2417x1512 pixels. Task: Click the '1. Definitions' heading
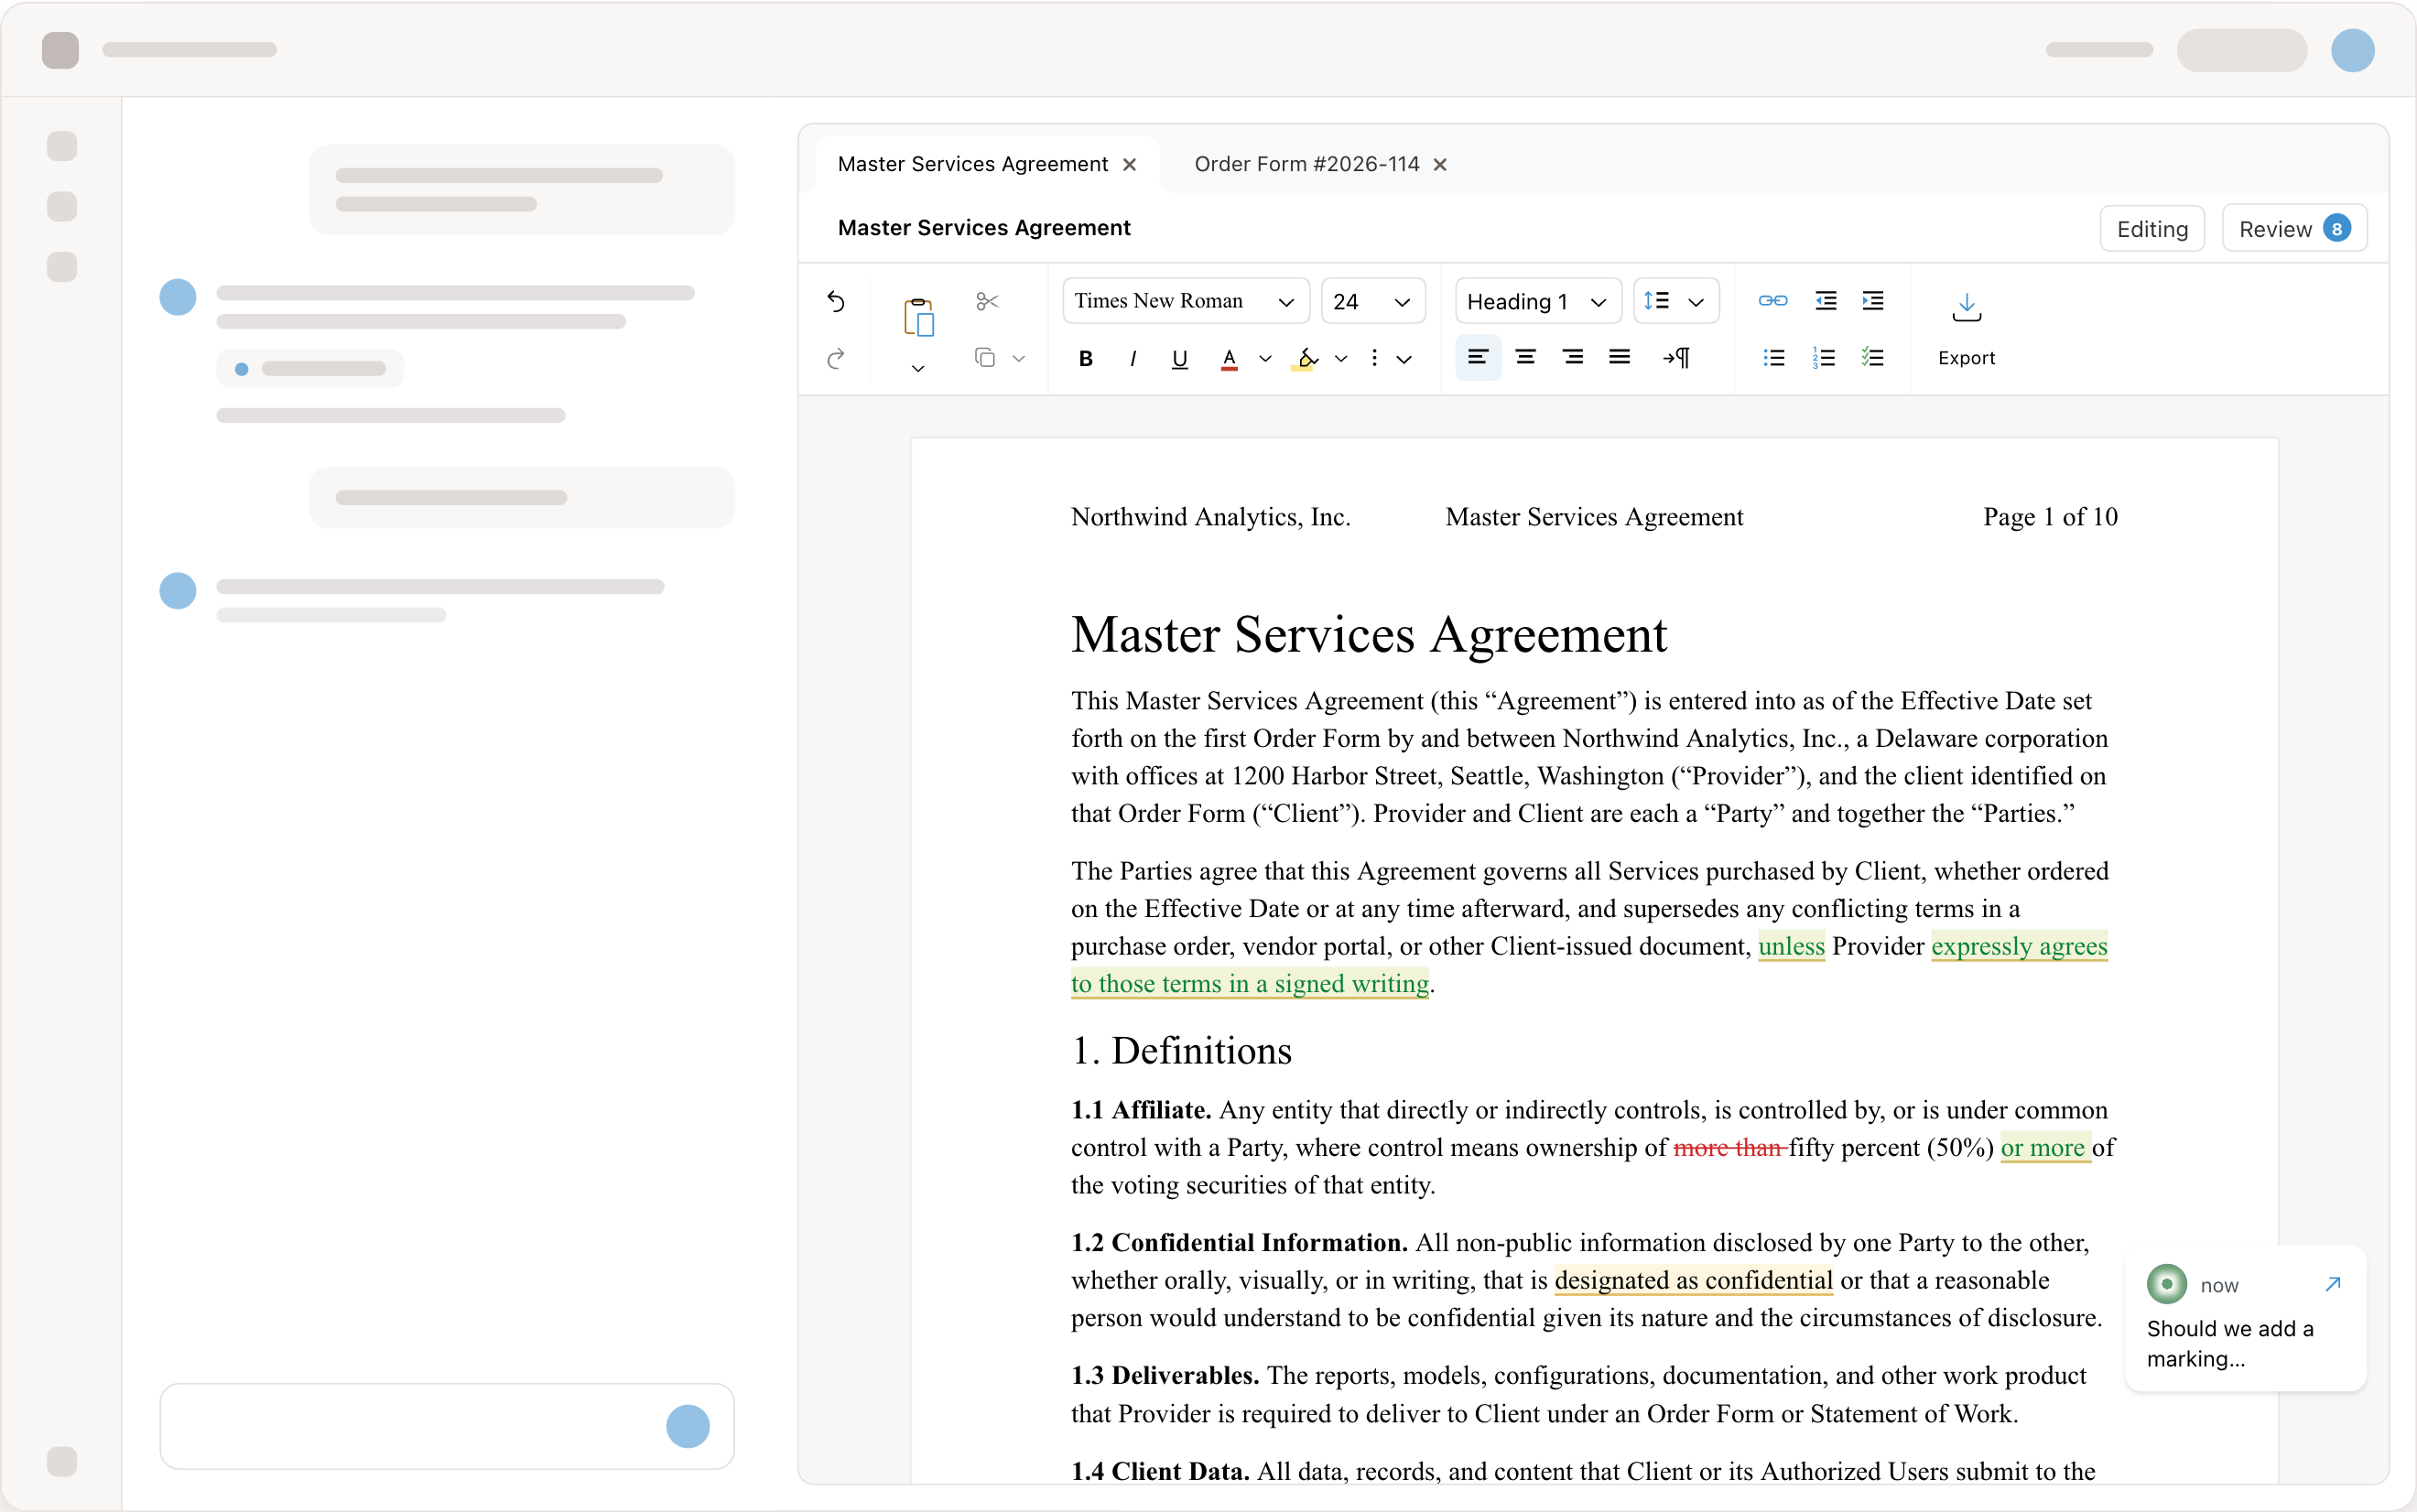pyautogui.click(x=1181, y=1050)
